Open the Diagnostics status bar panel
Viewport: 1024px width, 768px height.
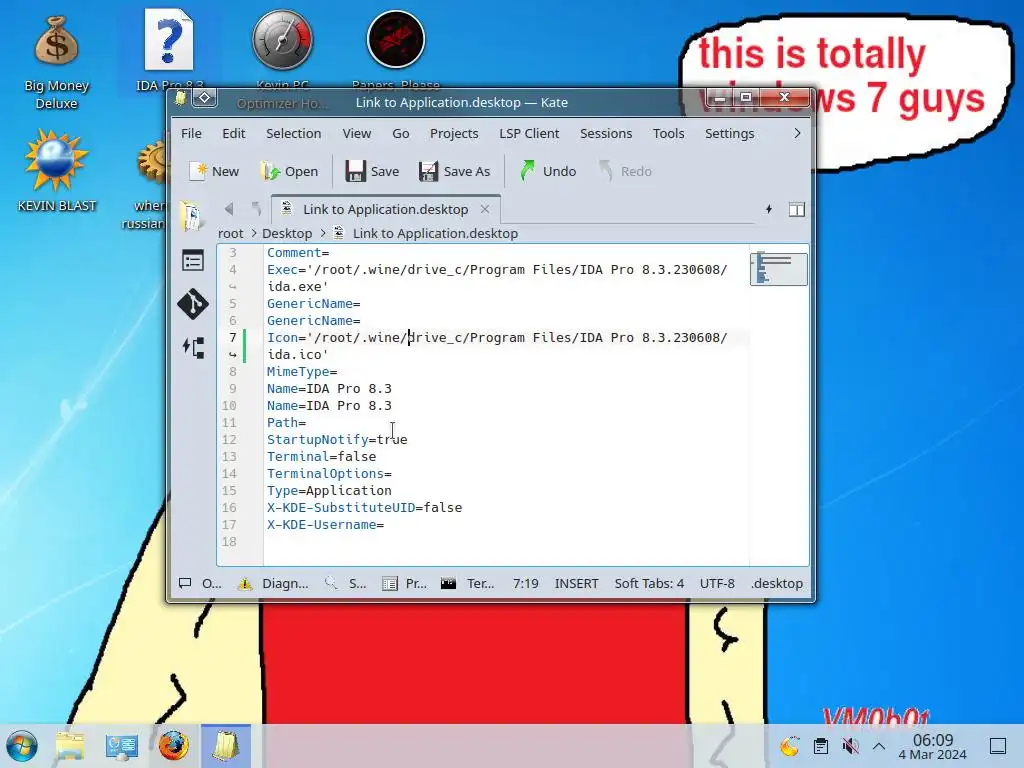(273, 583)
